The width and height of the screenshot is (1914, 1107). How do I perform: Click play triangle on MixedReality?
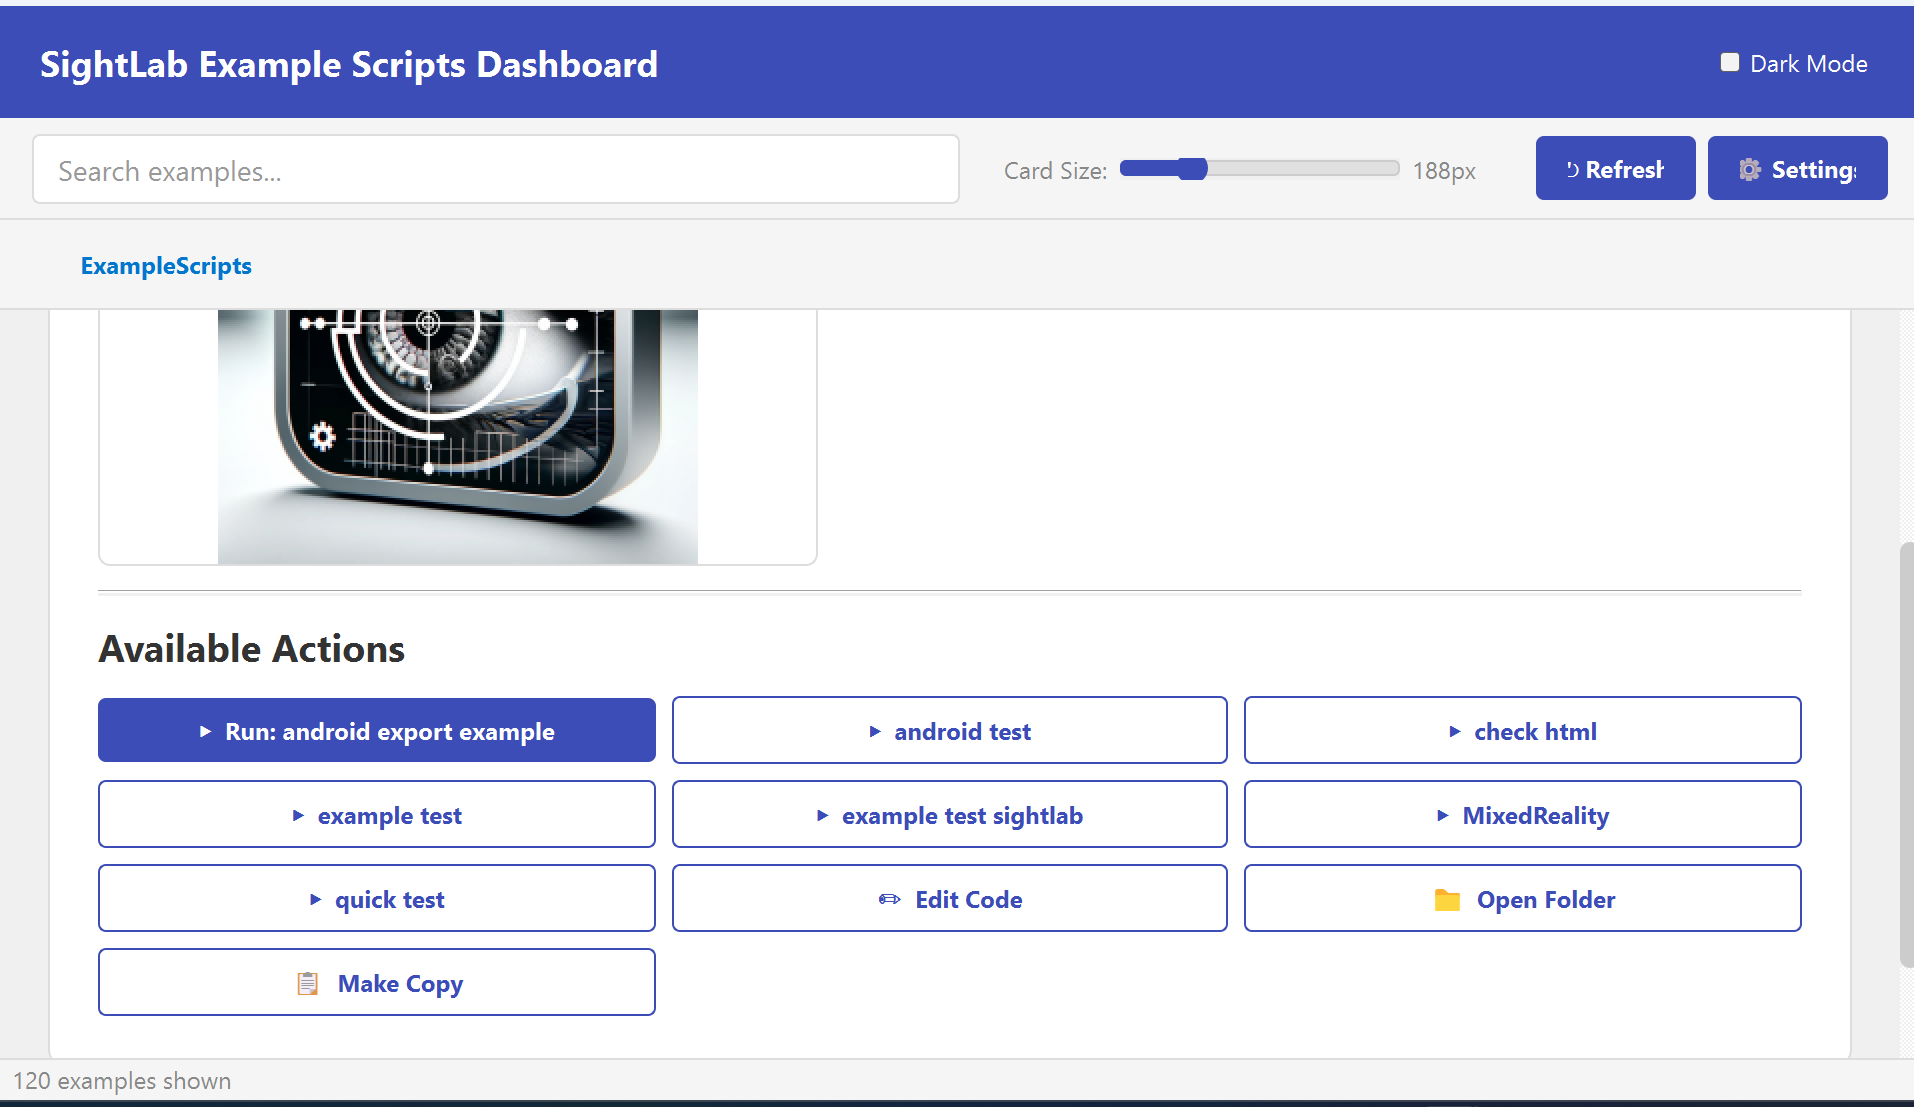(1443, 816)
